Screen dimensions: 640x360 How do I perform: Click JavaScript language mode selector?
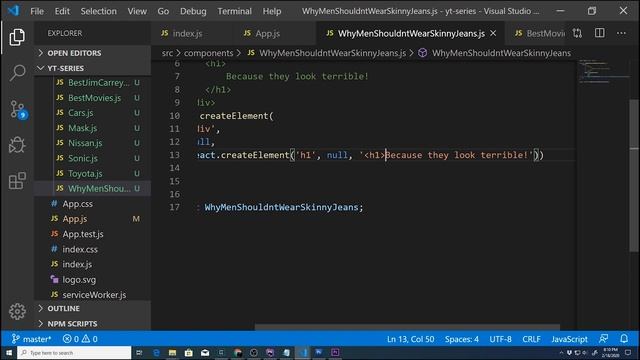[x=569, y=339]
